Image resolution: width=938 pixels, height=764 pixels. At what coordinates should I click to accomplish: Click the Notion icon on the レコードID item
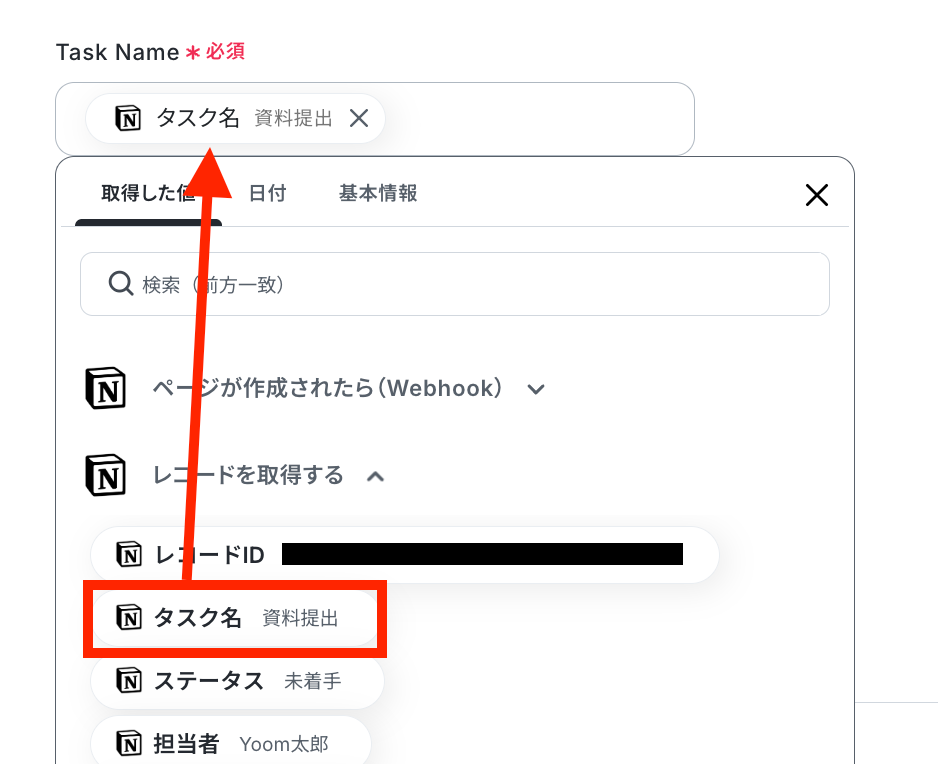pyautogui.click(x=129, y=554)
